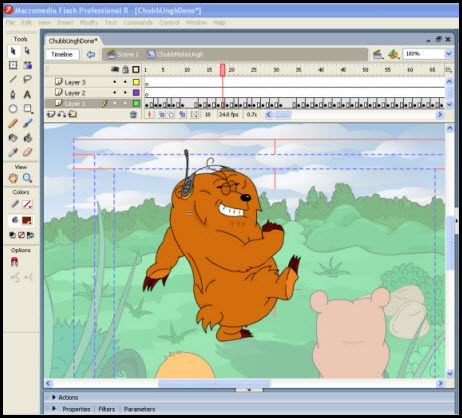This screenshot has width=462, height=418.
Task: Open the File menu
Action: (10, 23)
